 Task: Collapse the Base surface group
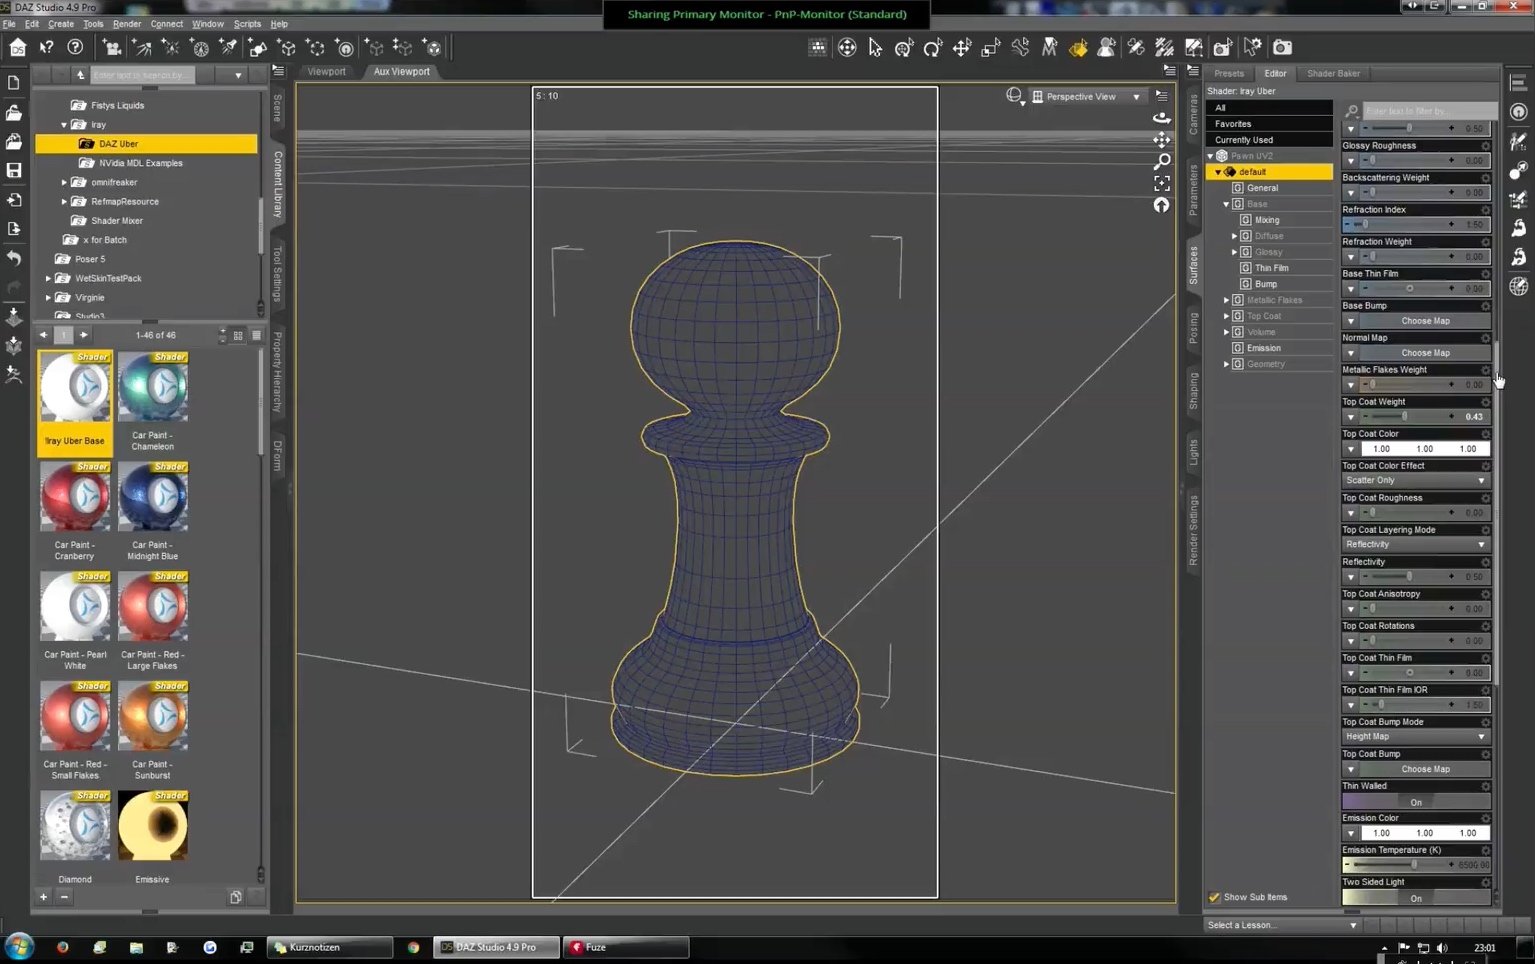1226,204
